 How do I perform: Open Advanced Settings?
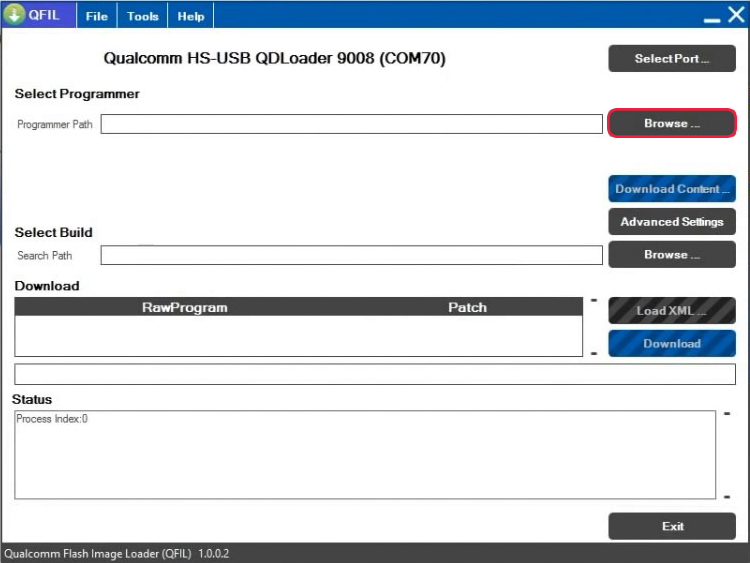point(671,222)
